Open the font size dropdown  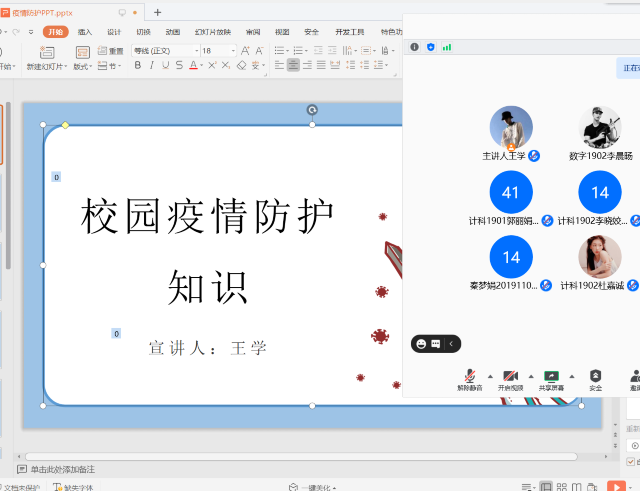(233, 51)
